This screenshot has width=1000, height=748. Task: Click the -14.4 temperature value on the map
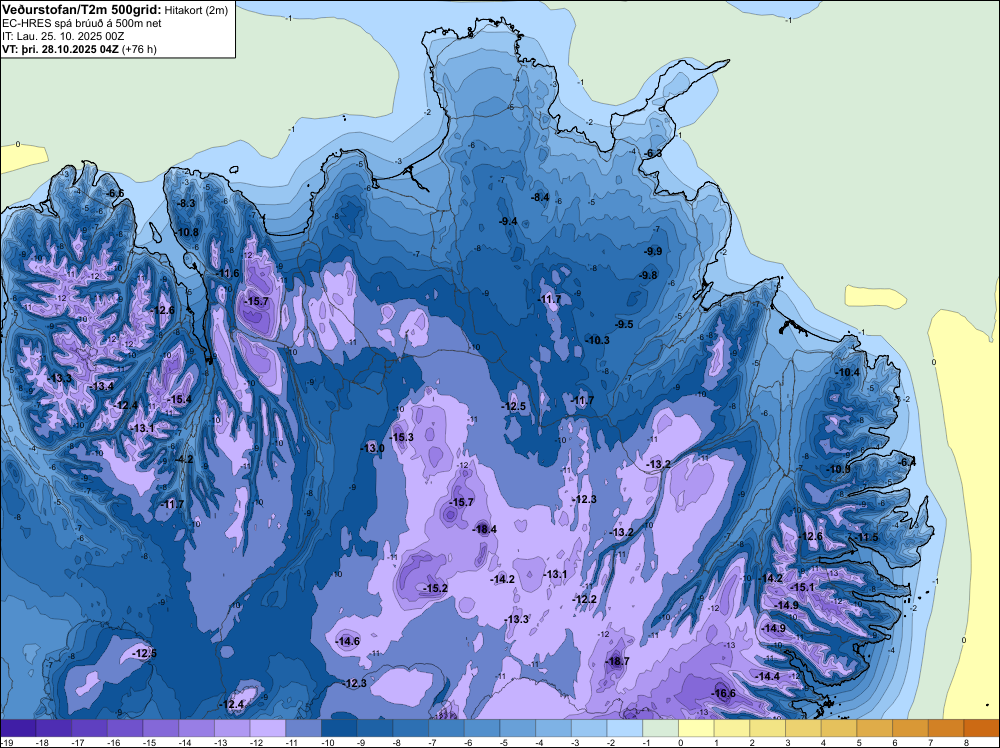coord(767,677)
